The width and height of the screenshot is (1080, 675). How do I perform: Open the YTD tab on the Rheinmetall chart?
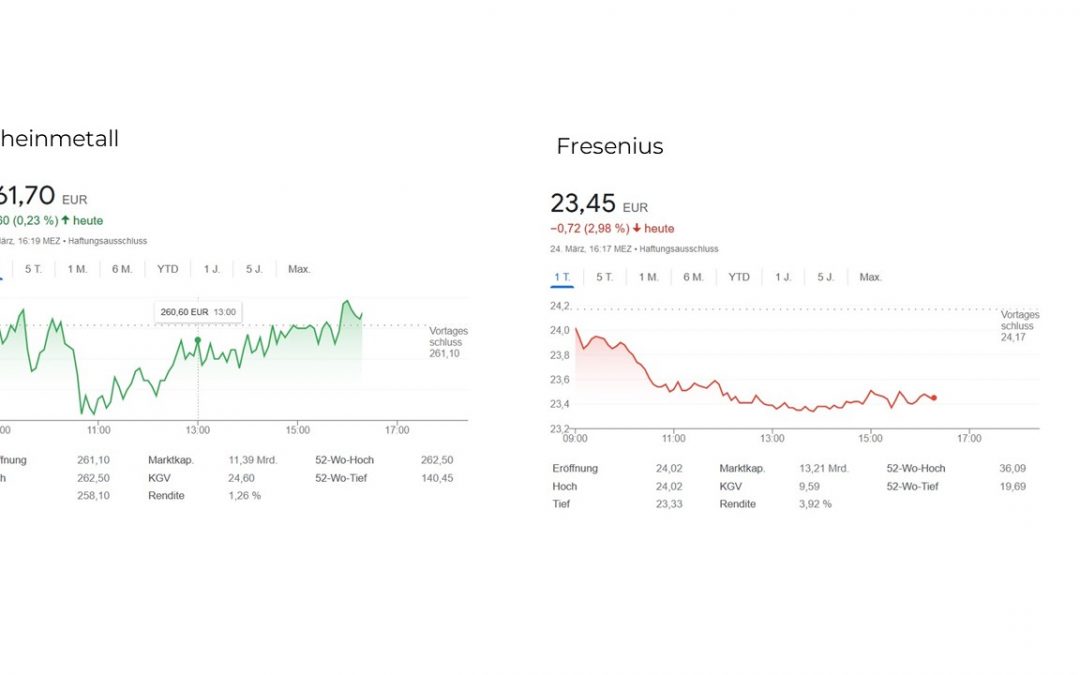[x=167, y=269]
